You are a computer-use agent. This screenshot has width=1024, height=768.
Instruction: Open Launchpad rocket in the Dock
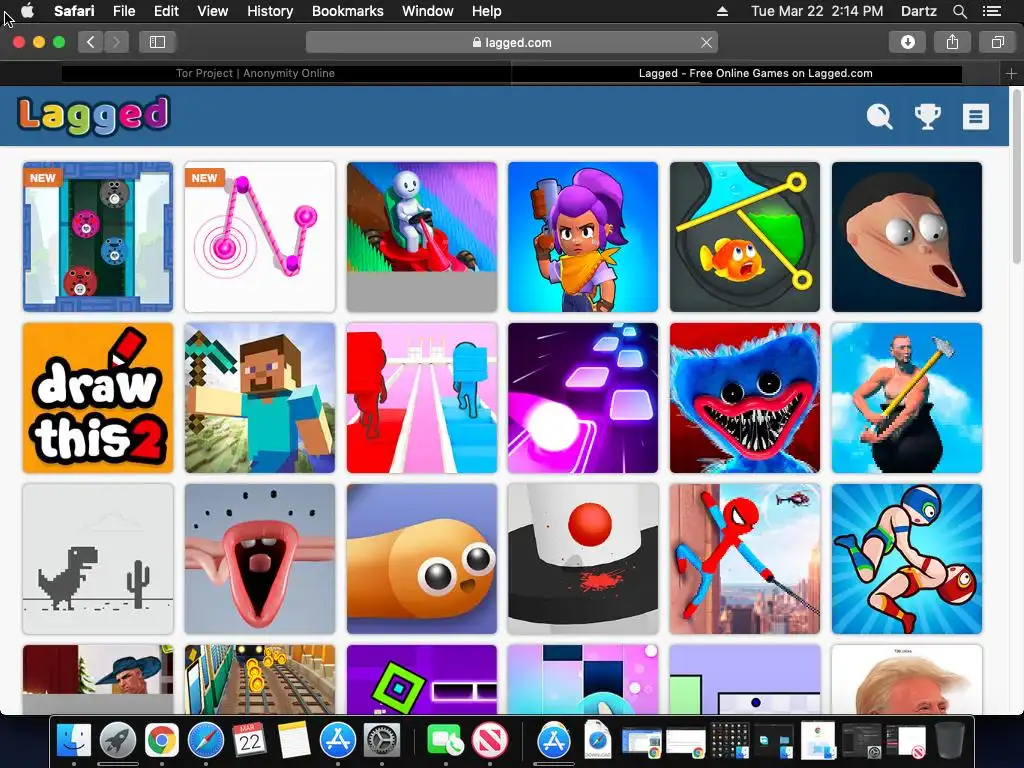click(118, 741)
